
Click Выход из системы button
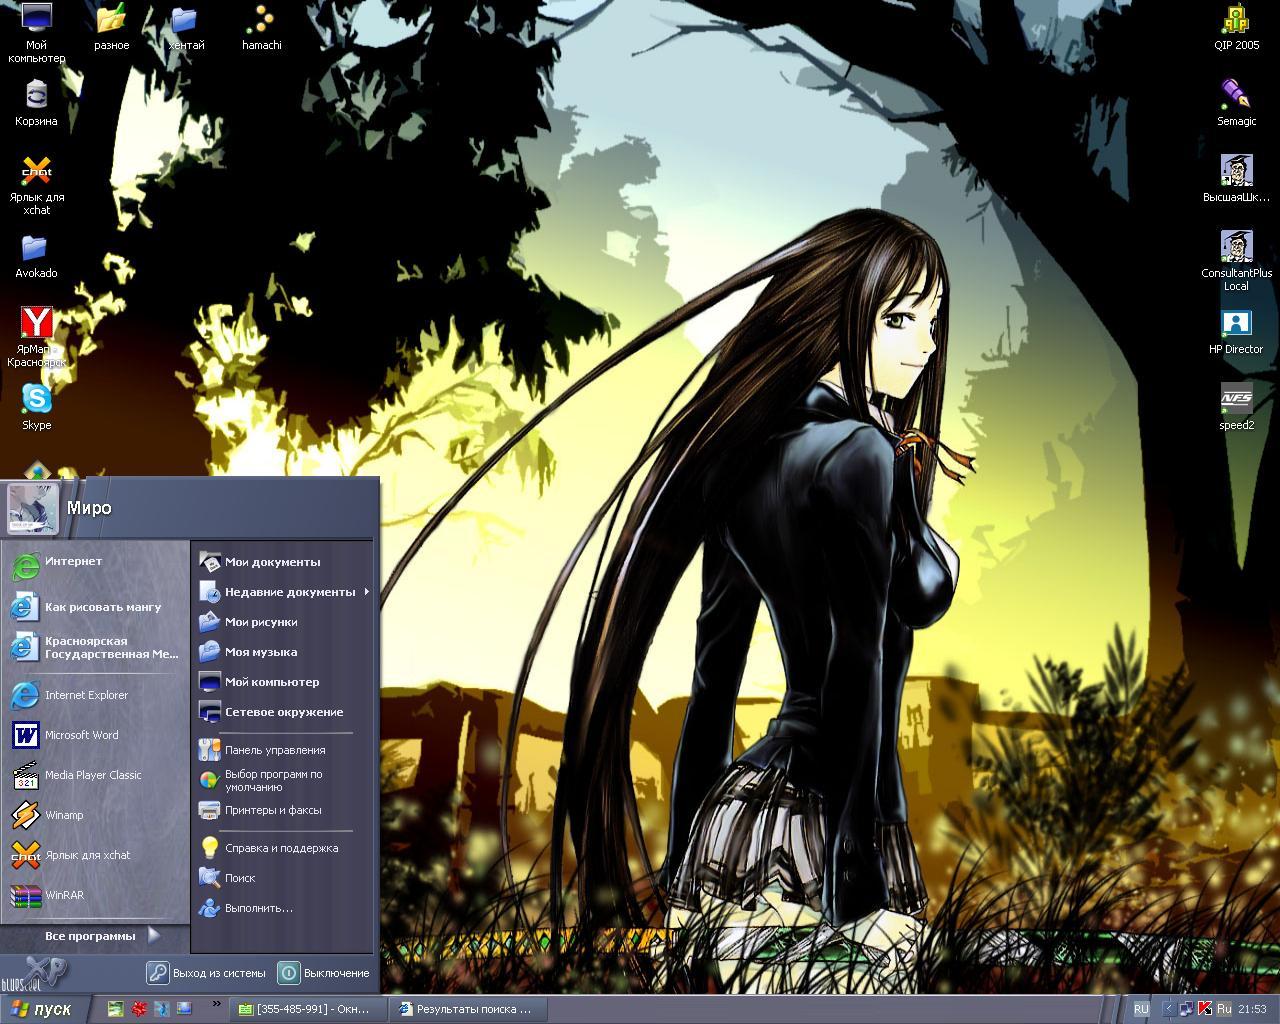(207, 972)
